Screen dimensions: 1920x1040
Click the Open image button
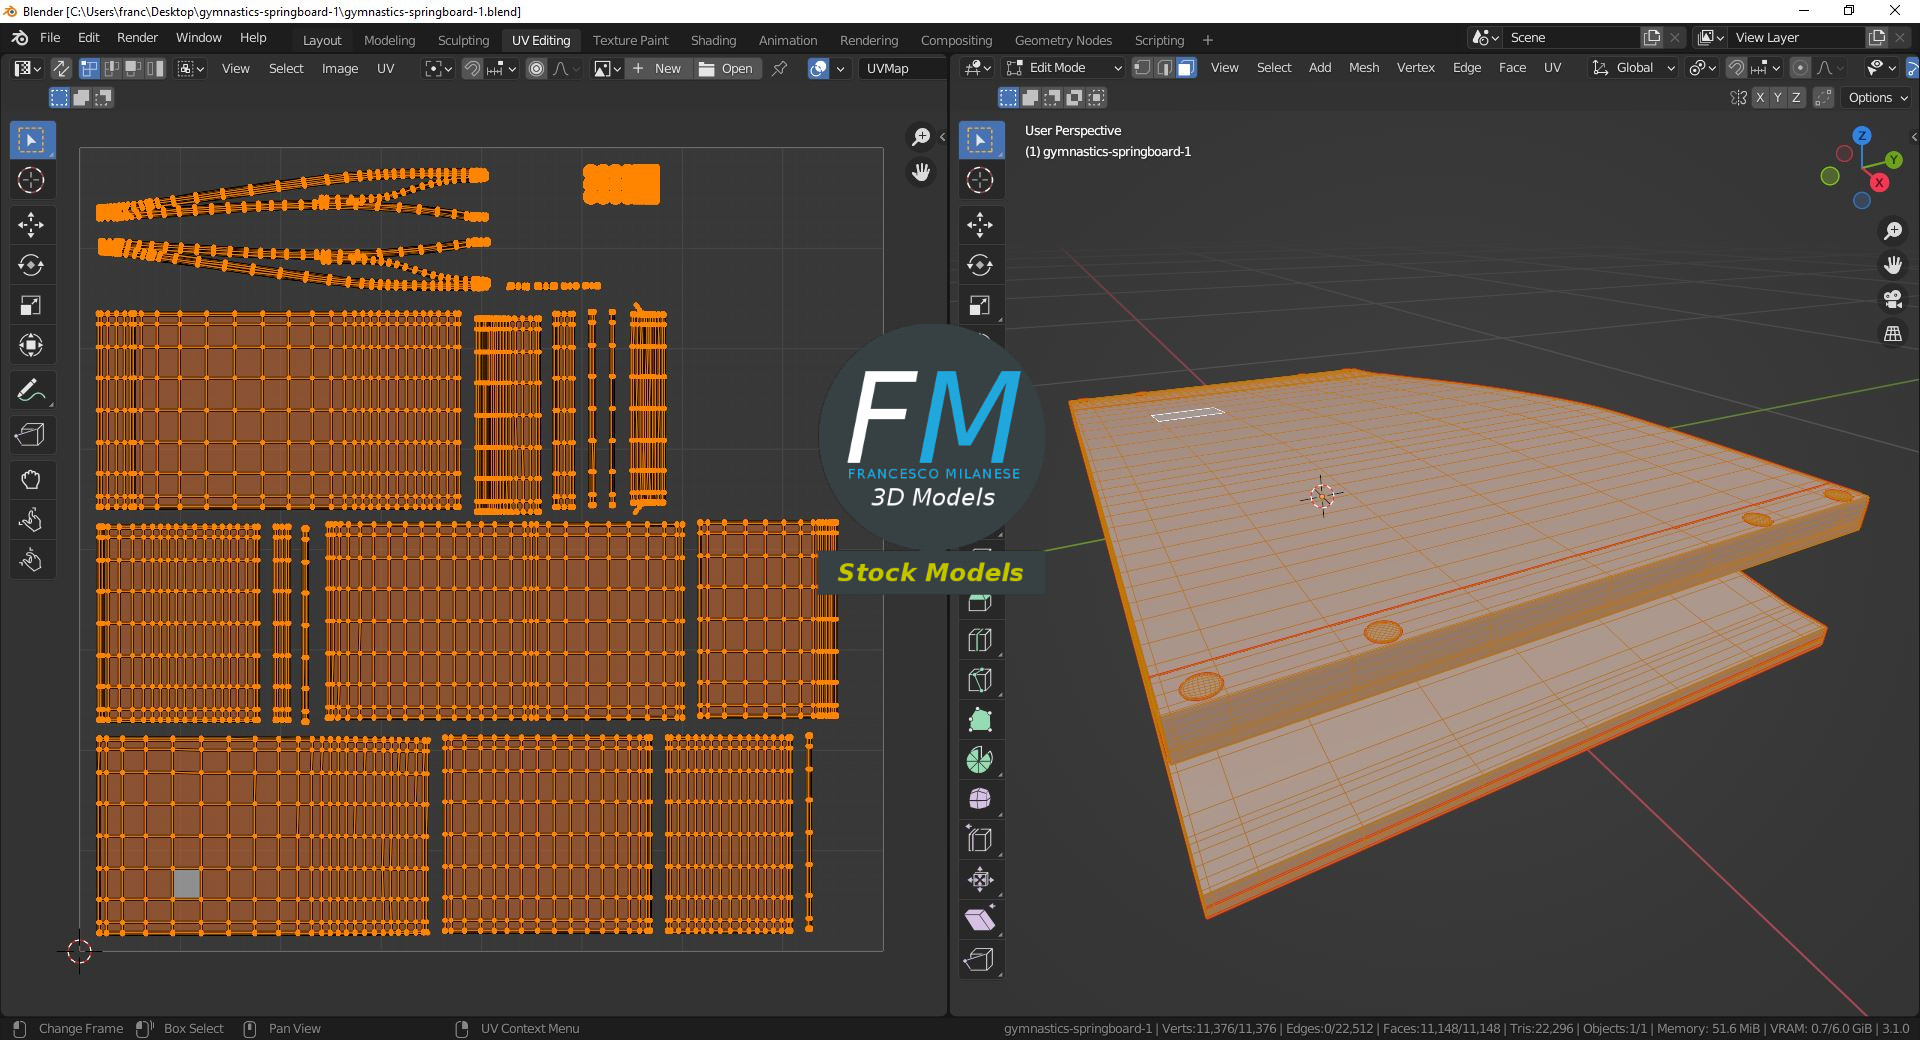727,68
